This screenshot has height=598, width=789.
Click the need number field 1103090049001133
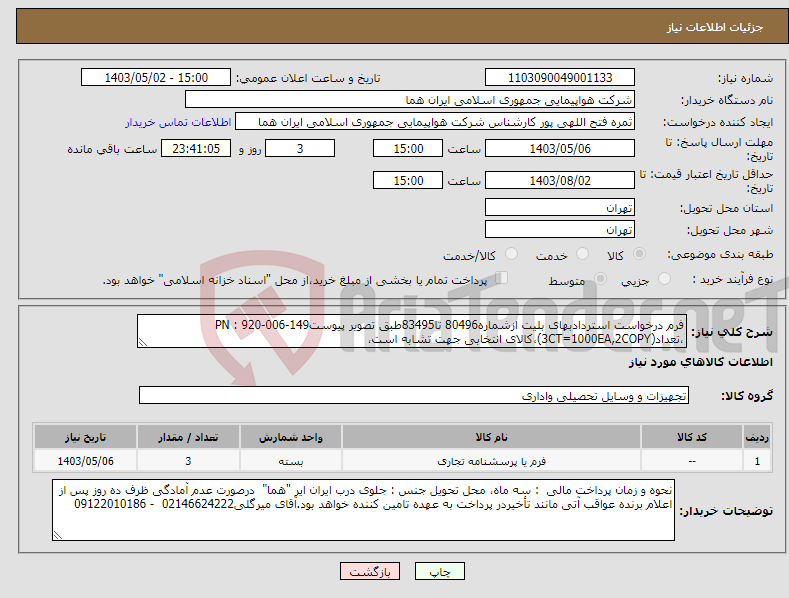[560, 78]
